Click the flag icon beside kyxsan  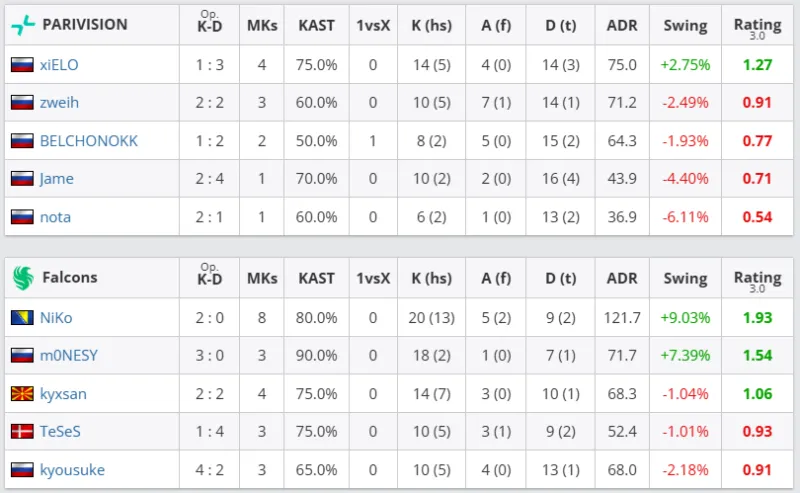coord(22,394)
